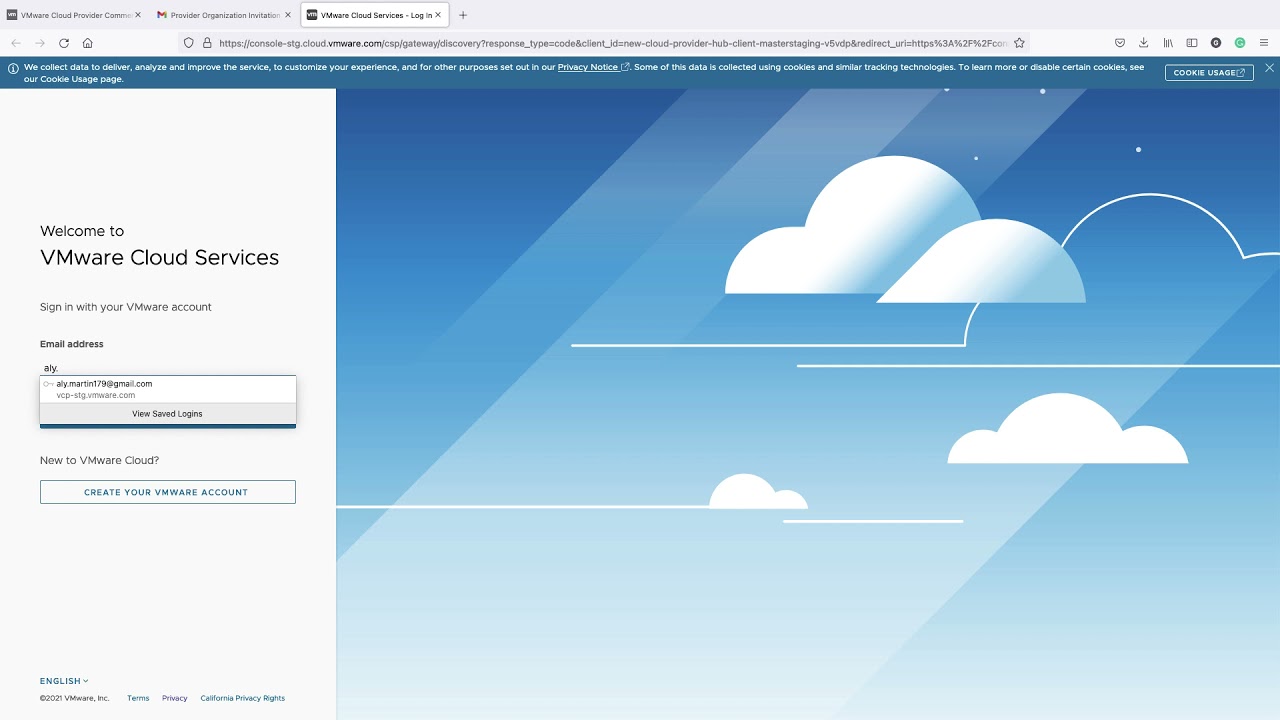1280x720 pixels.
Task: Click the padlock site security icon
Action: pos(206,43)
